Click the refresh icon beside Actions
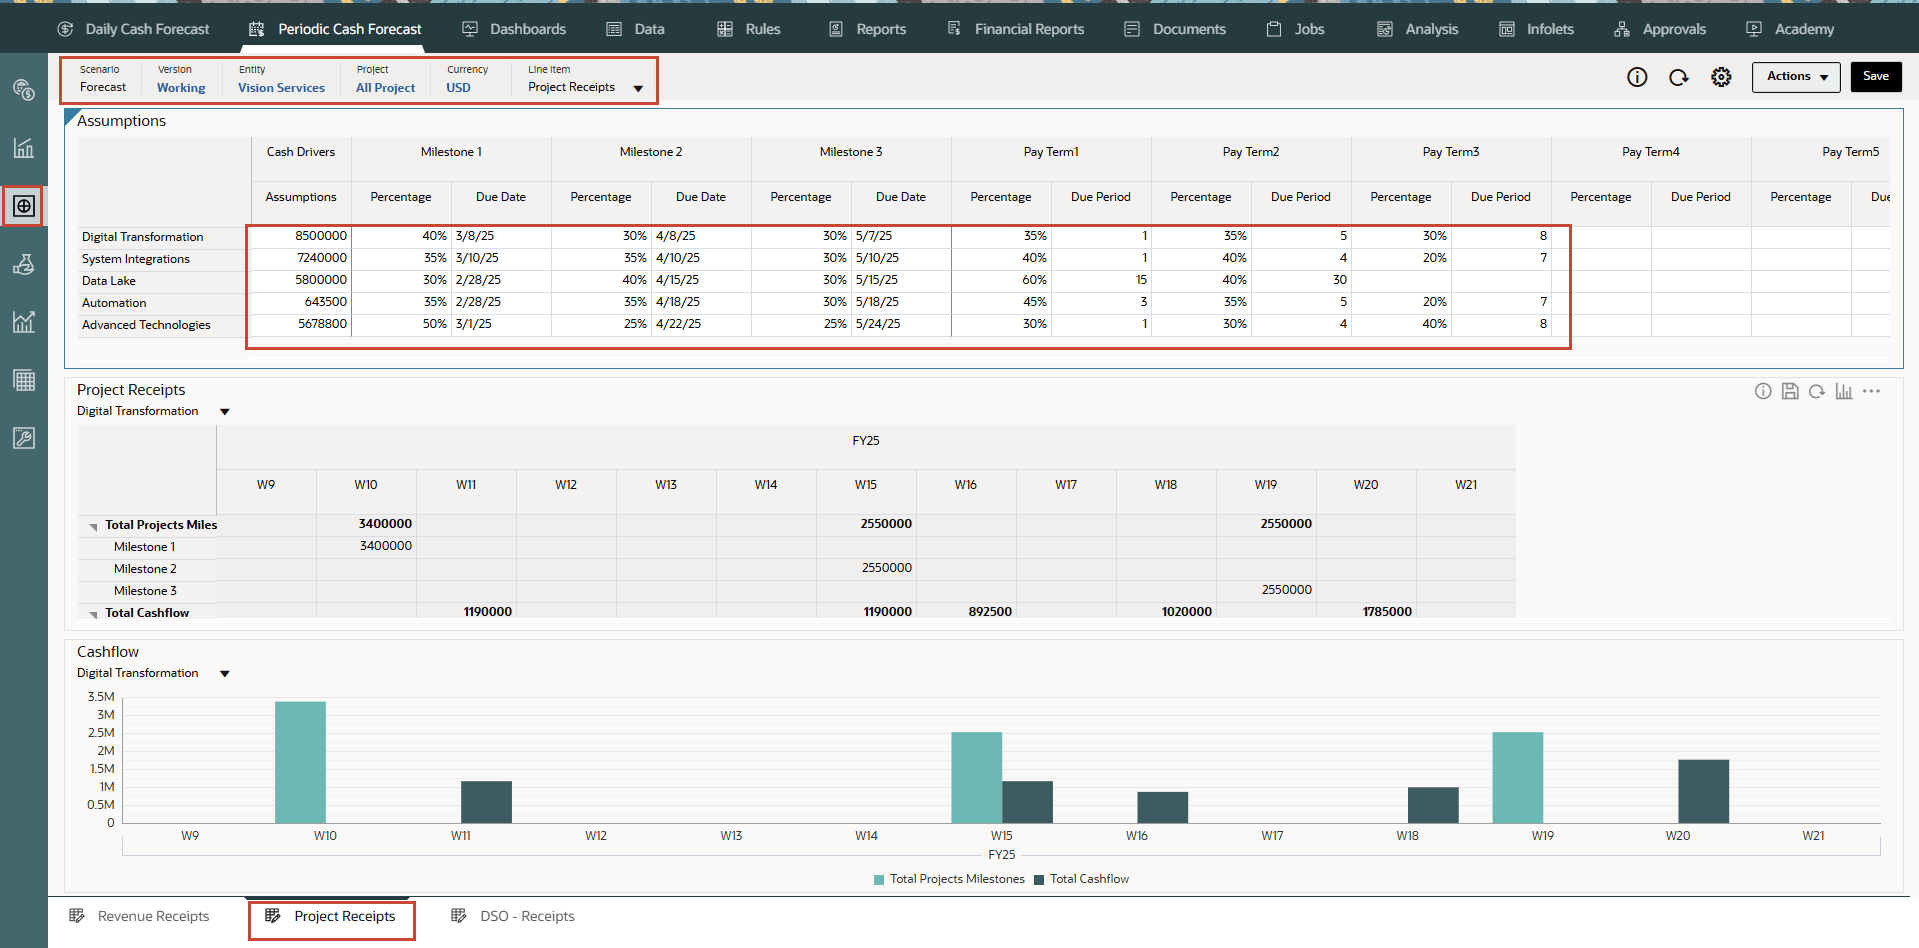This screenshot has width=1919, height=948. 1678,77
